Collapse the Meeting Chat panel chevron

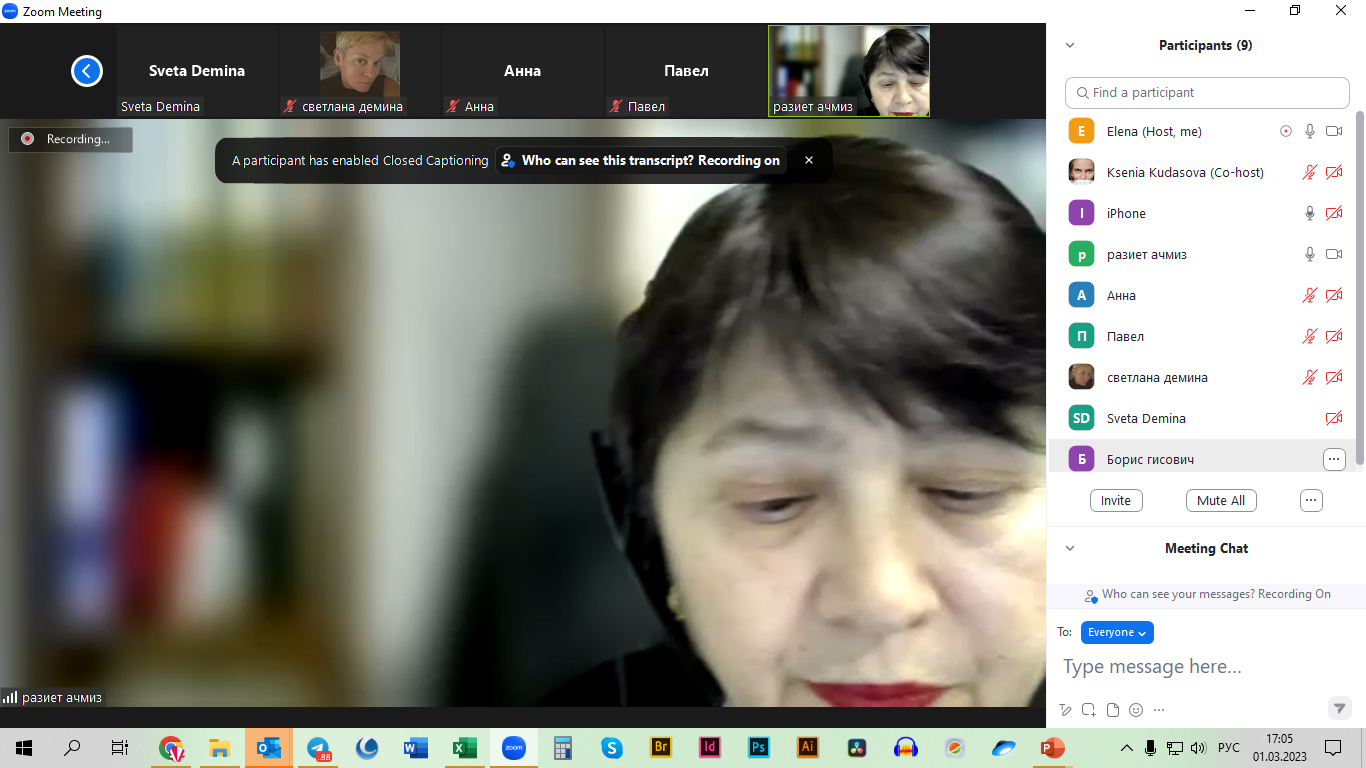click(1070, 548)
